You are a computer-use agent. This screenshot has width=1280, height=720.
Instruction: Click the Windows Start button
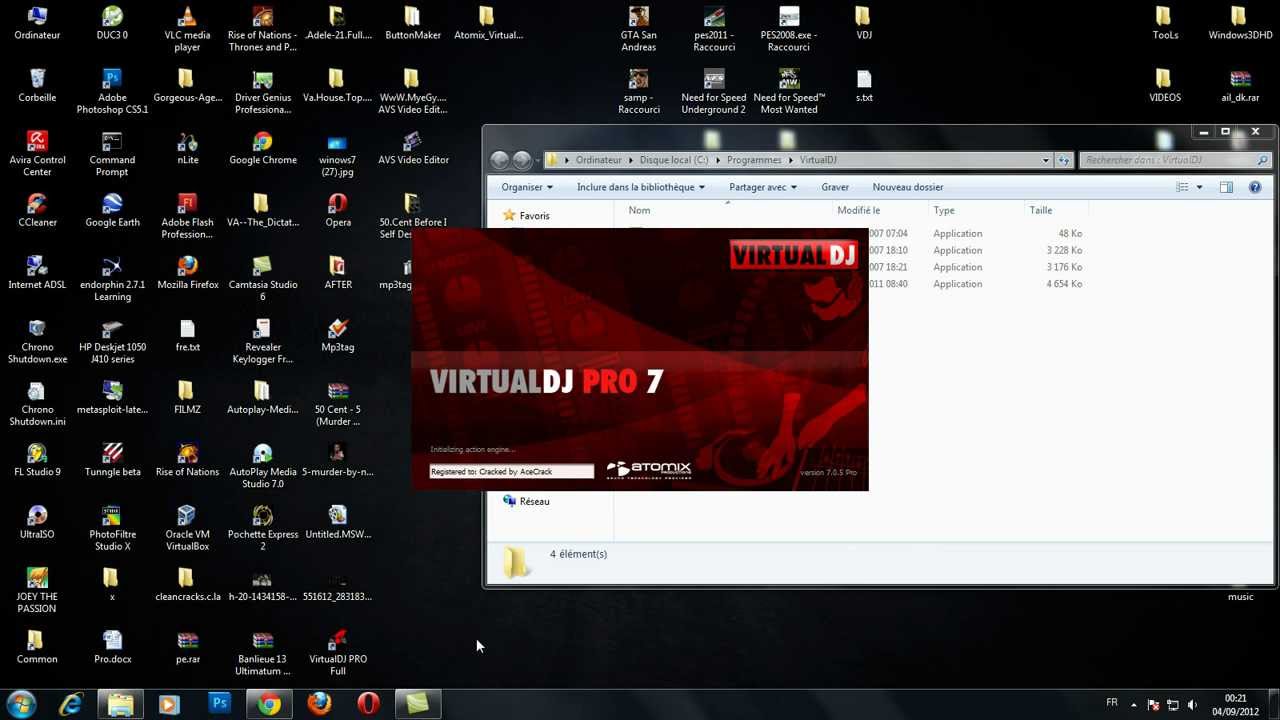point(21,704)
